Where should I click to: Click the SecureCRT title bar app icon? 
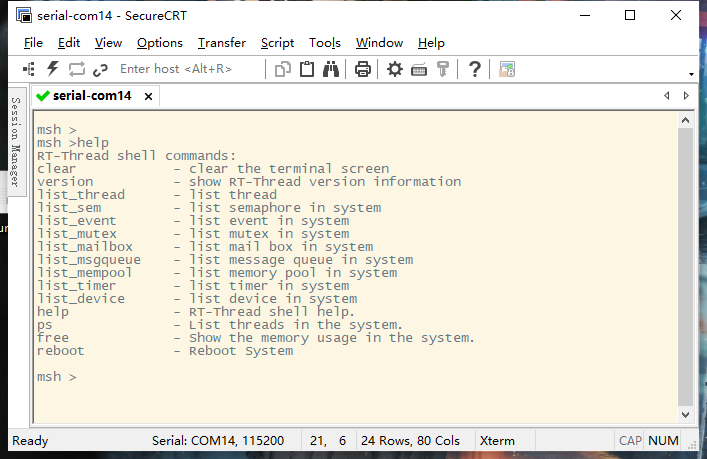(24, 15)
